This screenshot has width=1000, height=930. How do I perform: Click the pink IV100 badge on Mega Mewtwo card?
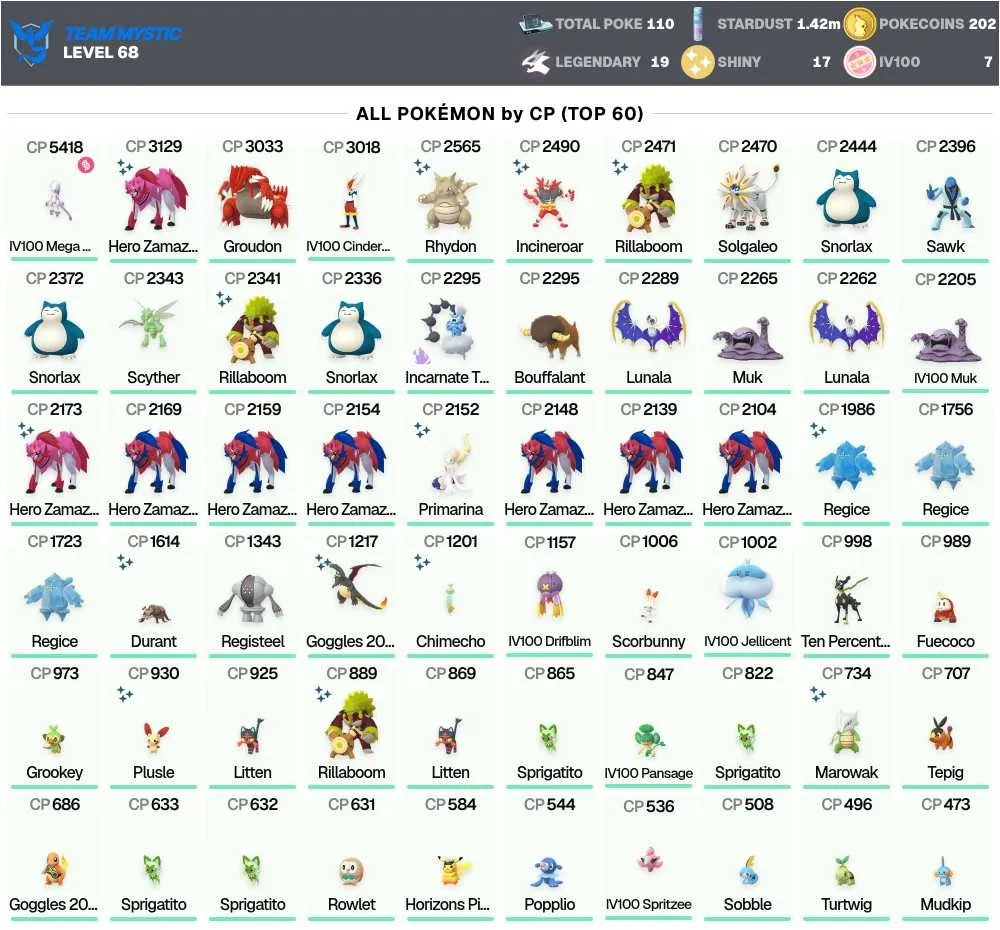coord(86,165)
